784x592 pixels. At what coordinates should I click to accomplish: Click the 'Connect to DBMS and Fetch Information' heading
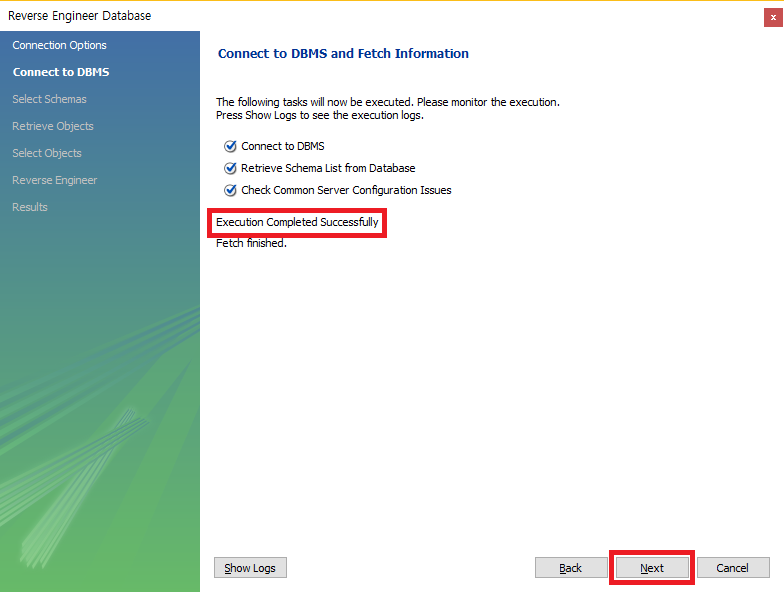coord(344,54)
